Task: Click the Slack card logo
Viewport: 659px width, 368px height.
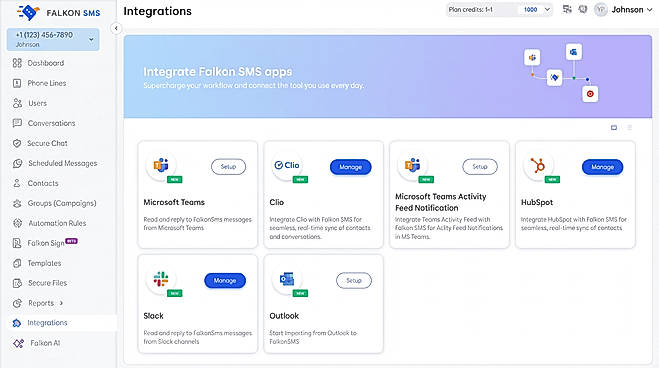Action: tap(161, 279)
